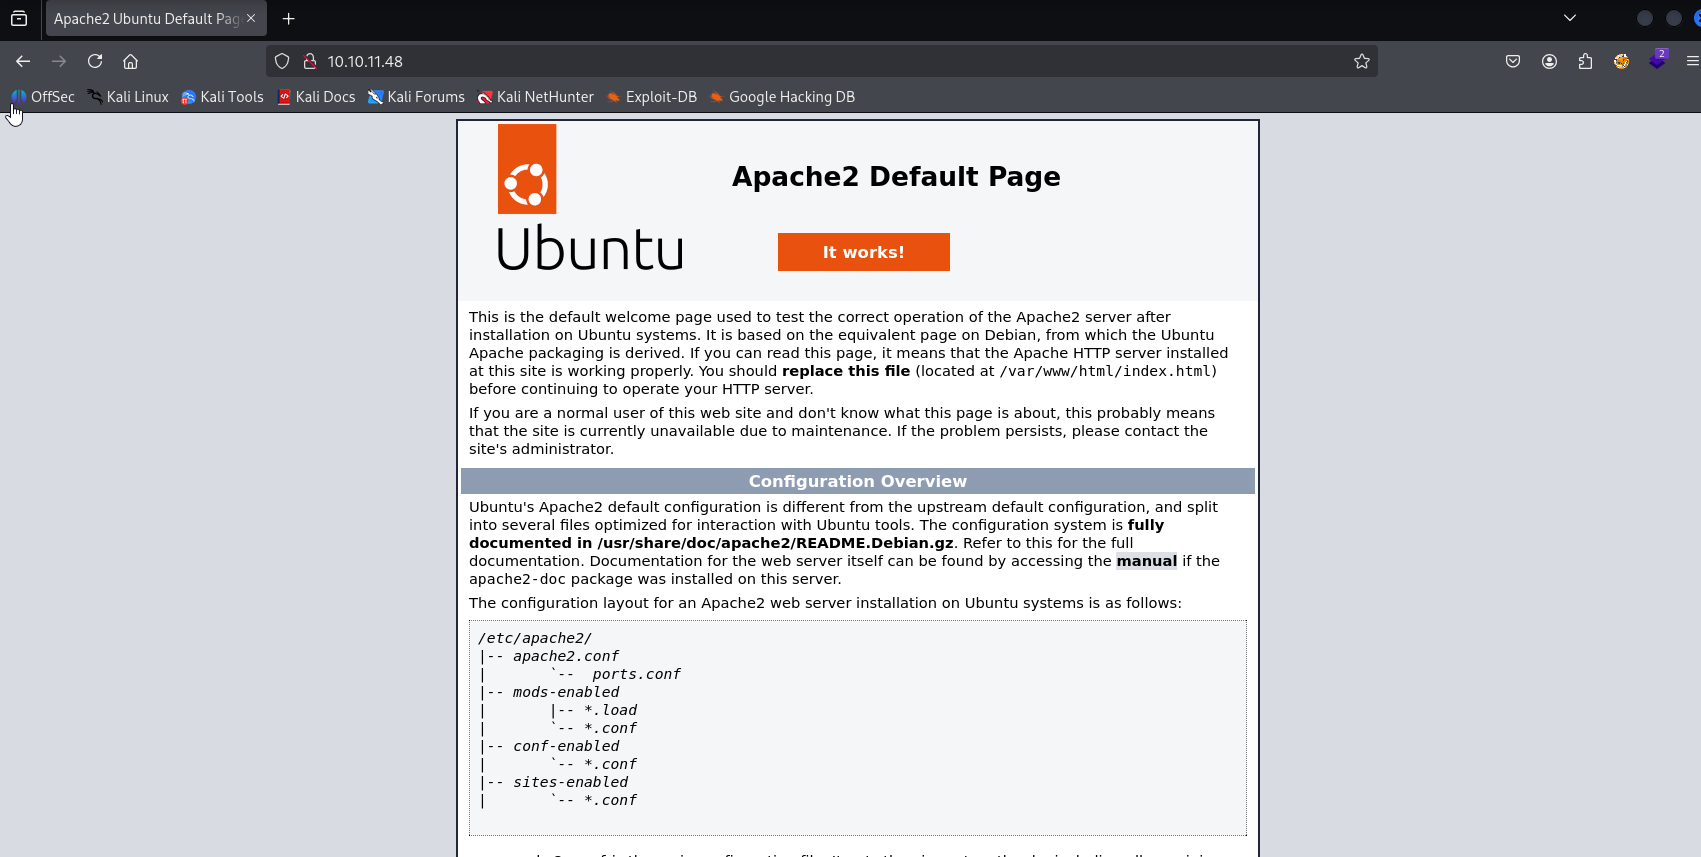The image size is (1701, 857).
Task: Open the Pocket save icon
Action: [x=1513, y=61]
